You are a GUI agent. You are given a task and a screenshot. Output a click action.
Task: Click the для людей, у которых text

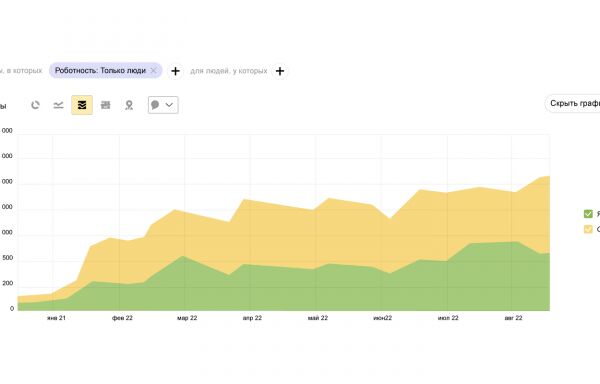[229, 71]
